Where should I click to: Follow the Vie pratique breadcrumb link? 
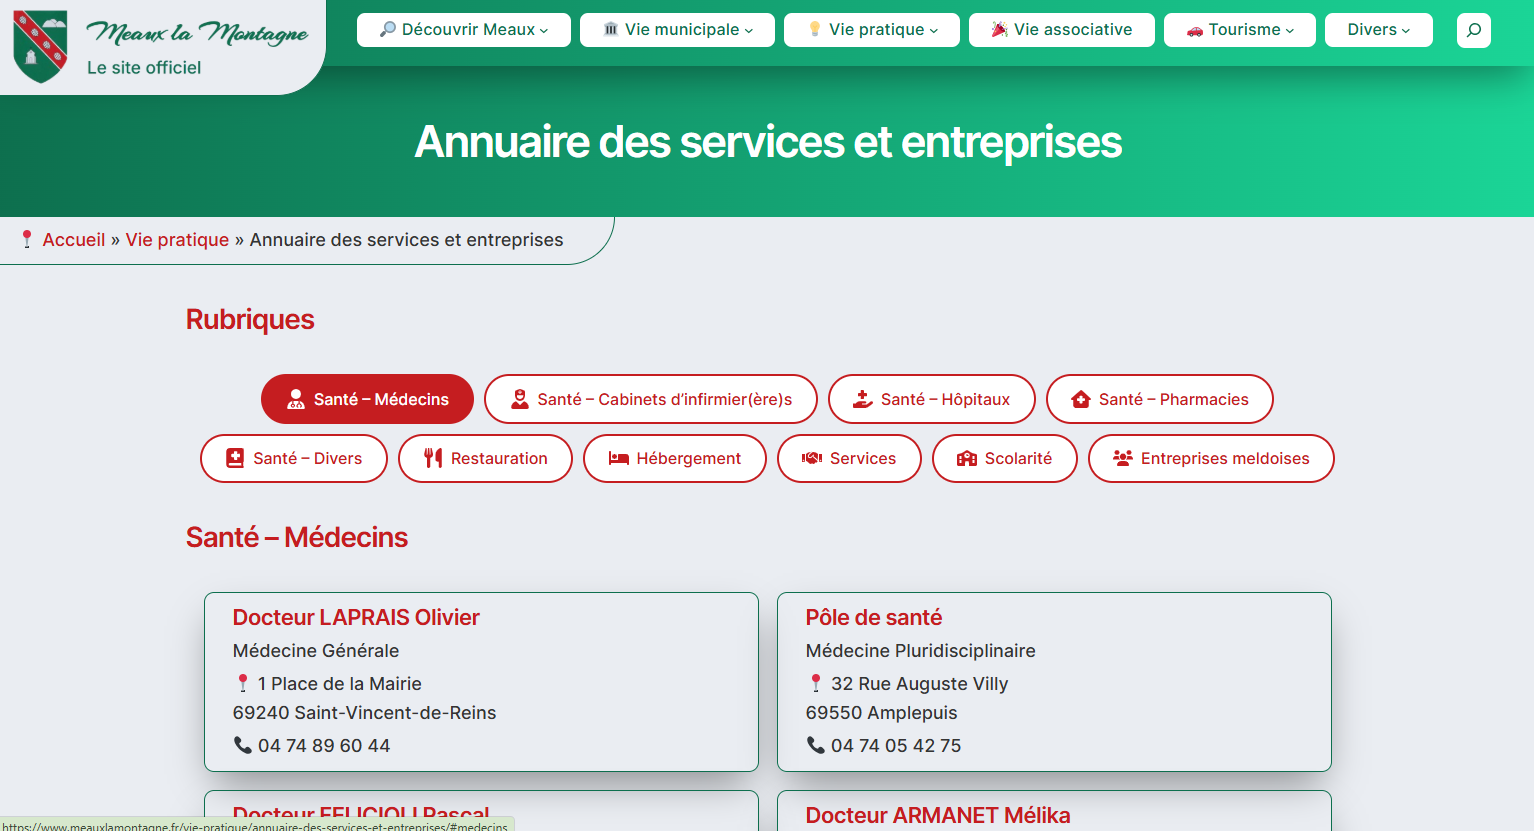pos(177,240)
